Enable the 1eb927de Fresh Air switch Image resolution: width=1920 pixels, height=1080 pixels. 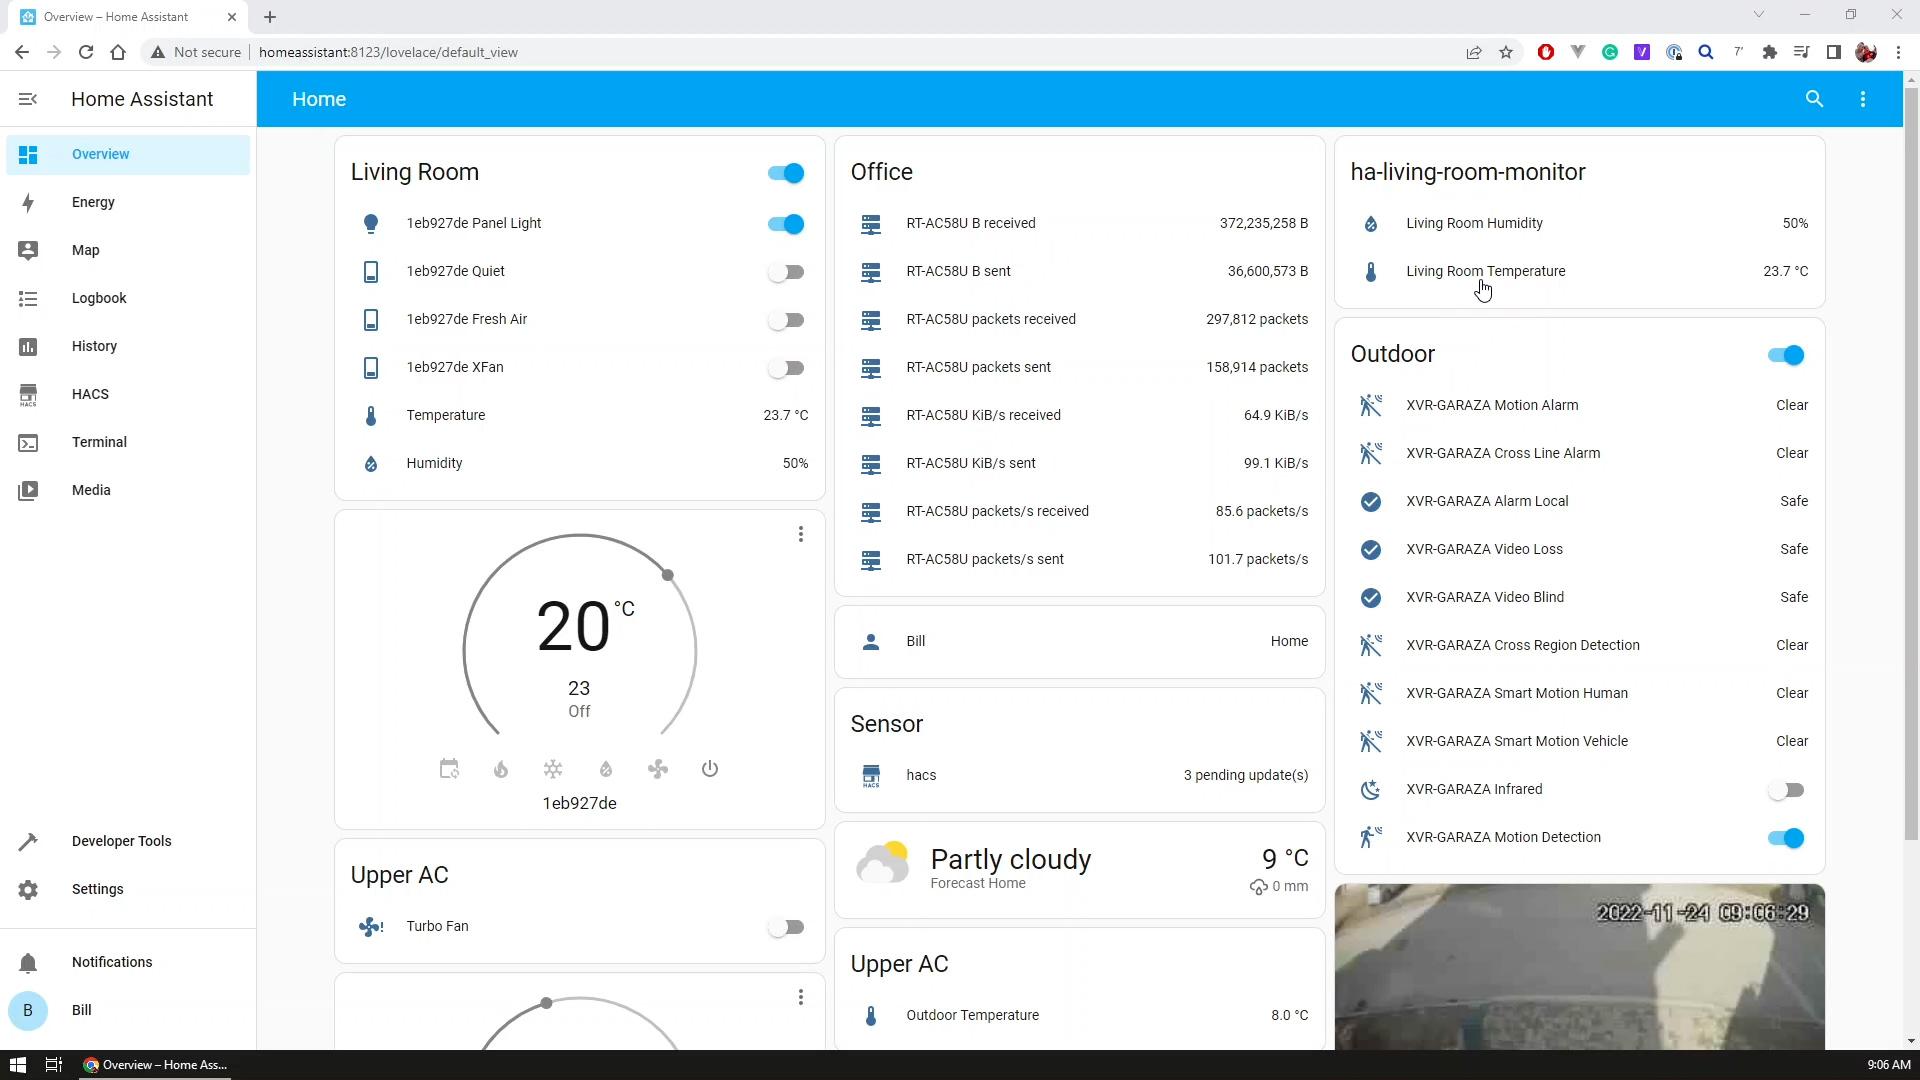[786, 320]
